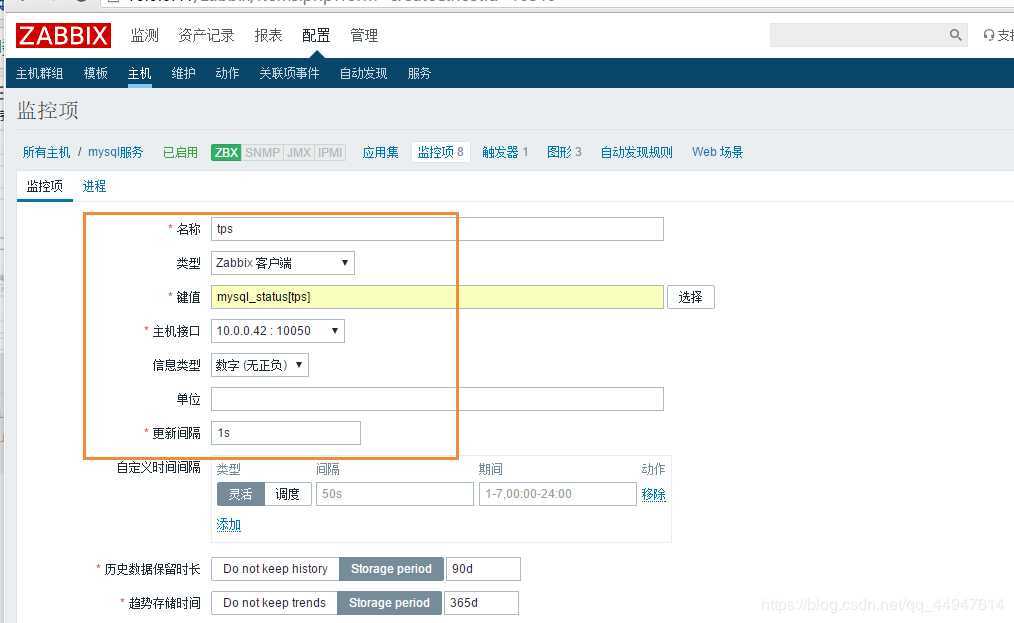The width and height of the screenshot is (1014, 623).
Task: Select the 调度 interval type
Action: click(288, 494)
